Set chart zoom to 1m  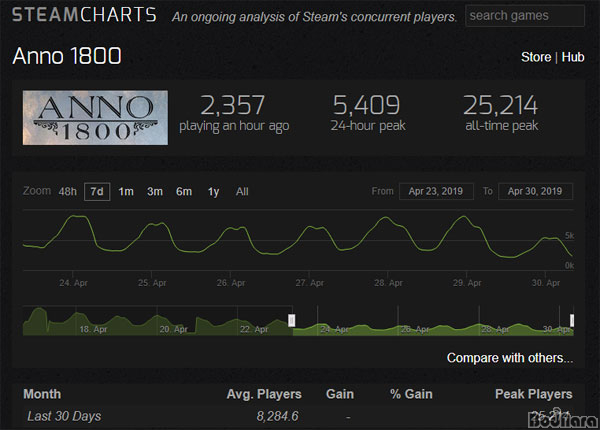126,191
